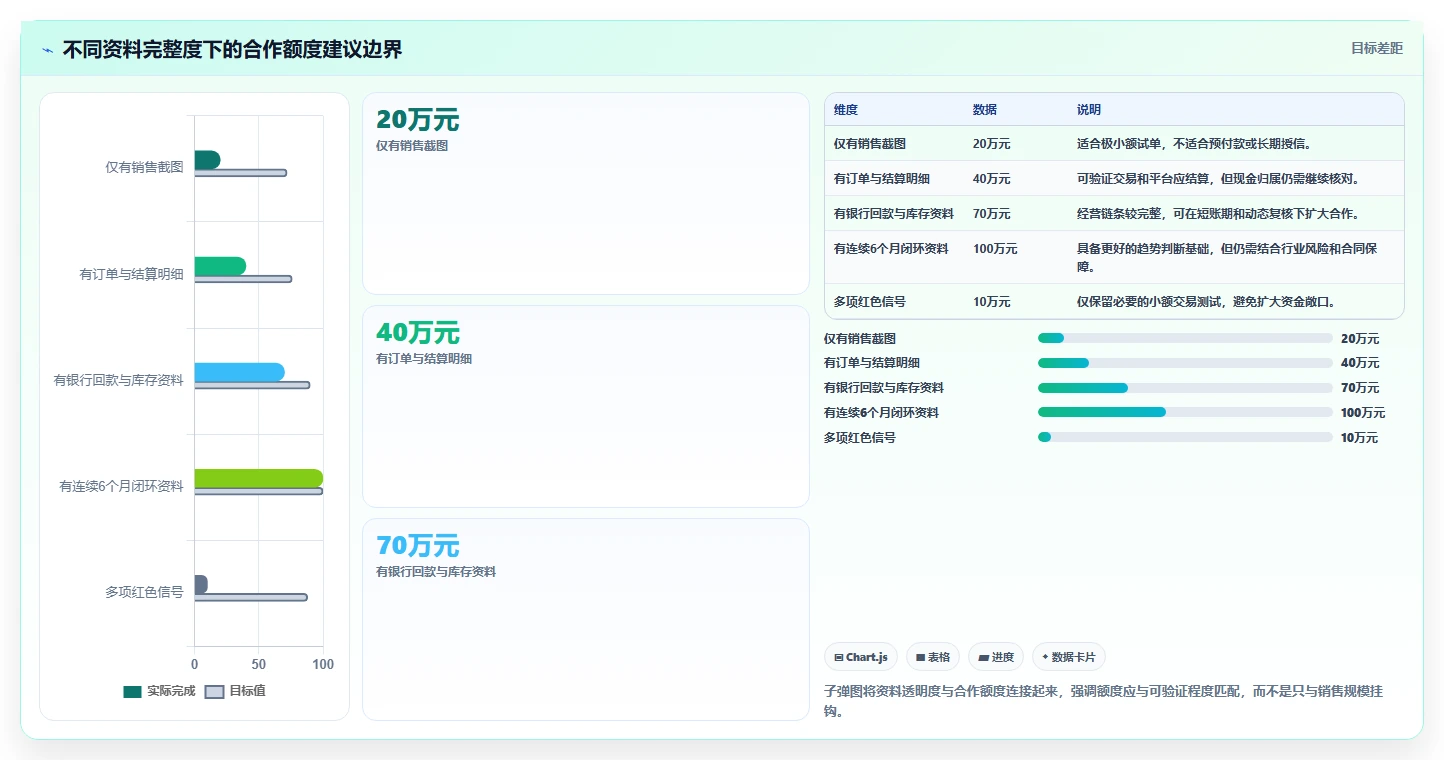Click the 不同资料完整度下的合作额度建议边界 title
The width and height of the screenshot is (1444, 760).
[232, 50]
